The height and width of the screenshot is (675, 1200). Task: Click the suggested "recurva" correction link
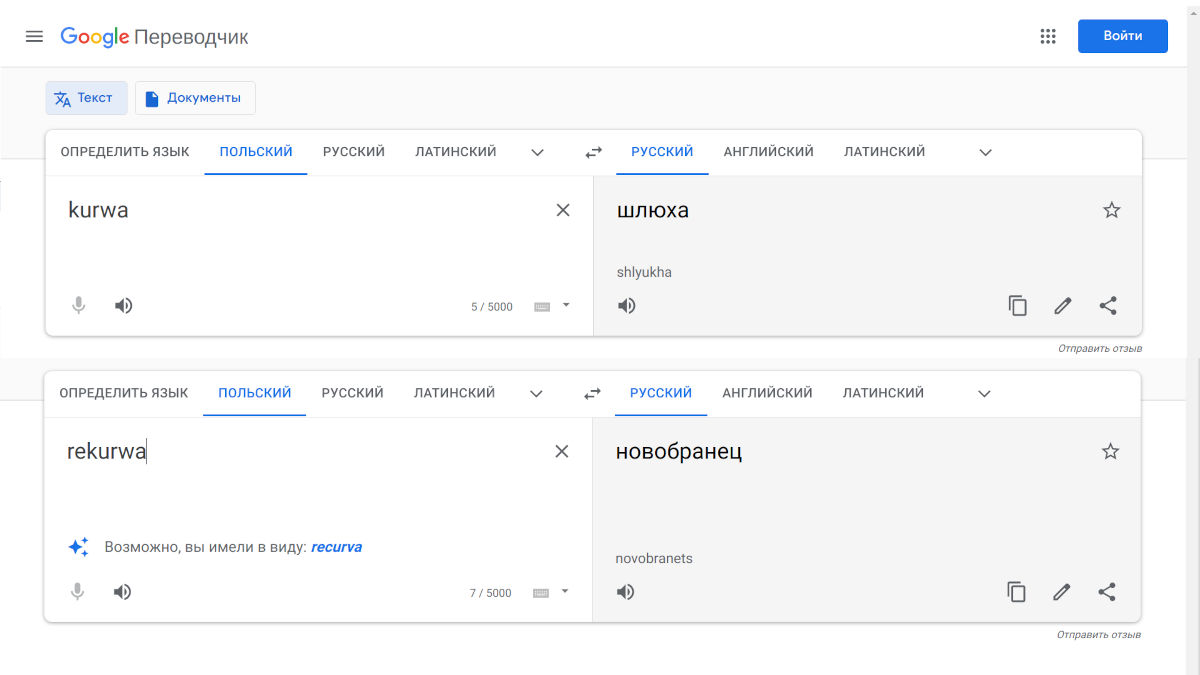click(336, 547)
